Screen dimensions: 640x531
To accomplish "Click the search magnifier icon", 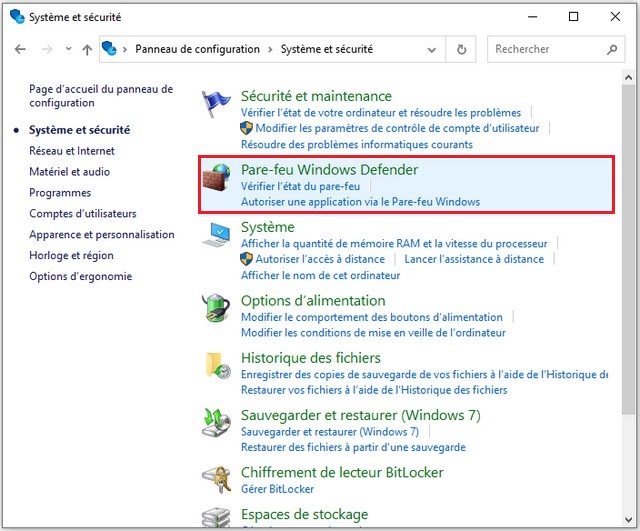I will coord(611,49).
